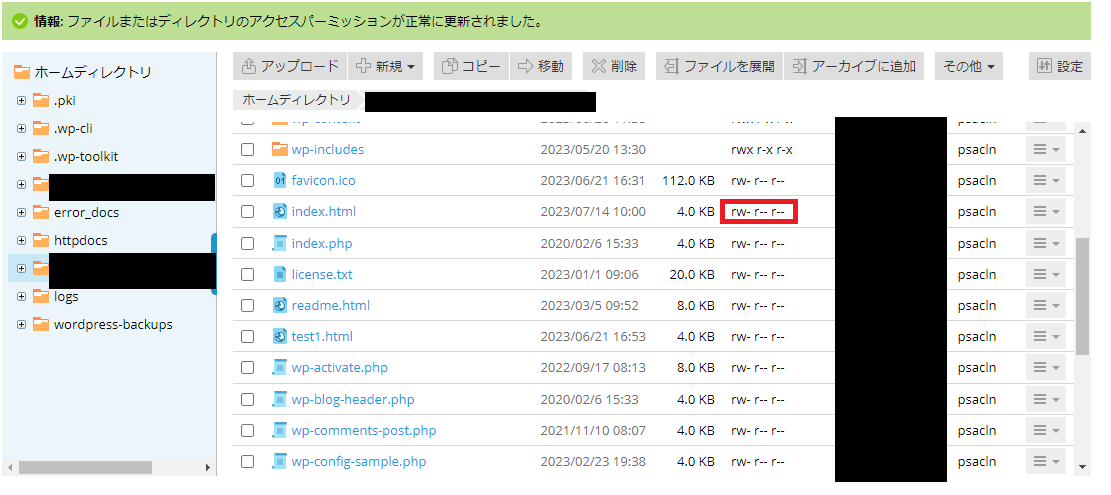Open the その他 (more) dropdown
Screen dimensions: 1111x495
coord(969,66)
